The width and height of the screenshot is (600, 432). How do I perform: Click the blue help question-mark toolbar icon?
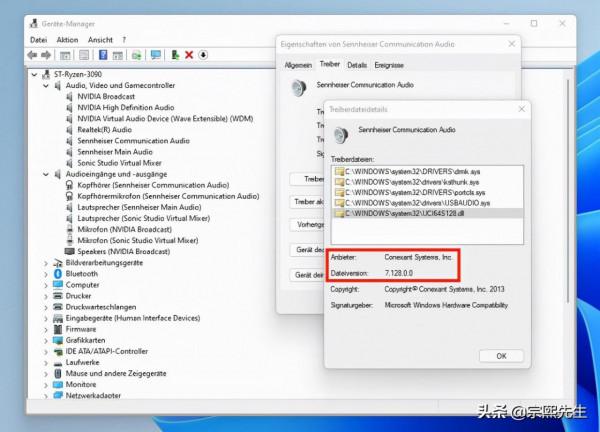tap(103, 55)
